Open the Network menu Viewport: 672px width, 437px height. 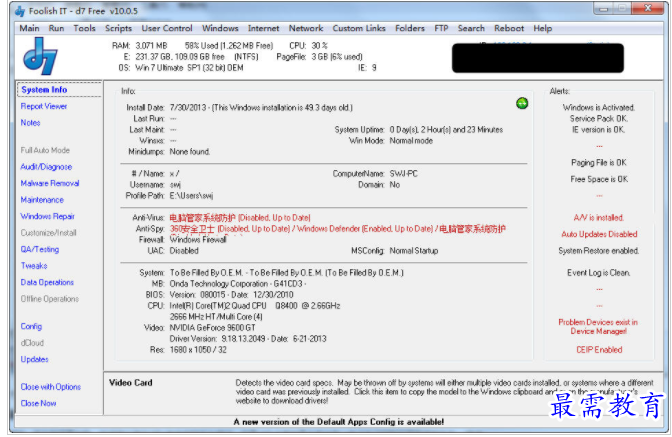click(x=306, y=28)
